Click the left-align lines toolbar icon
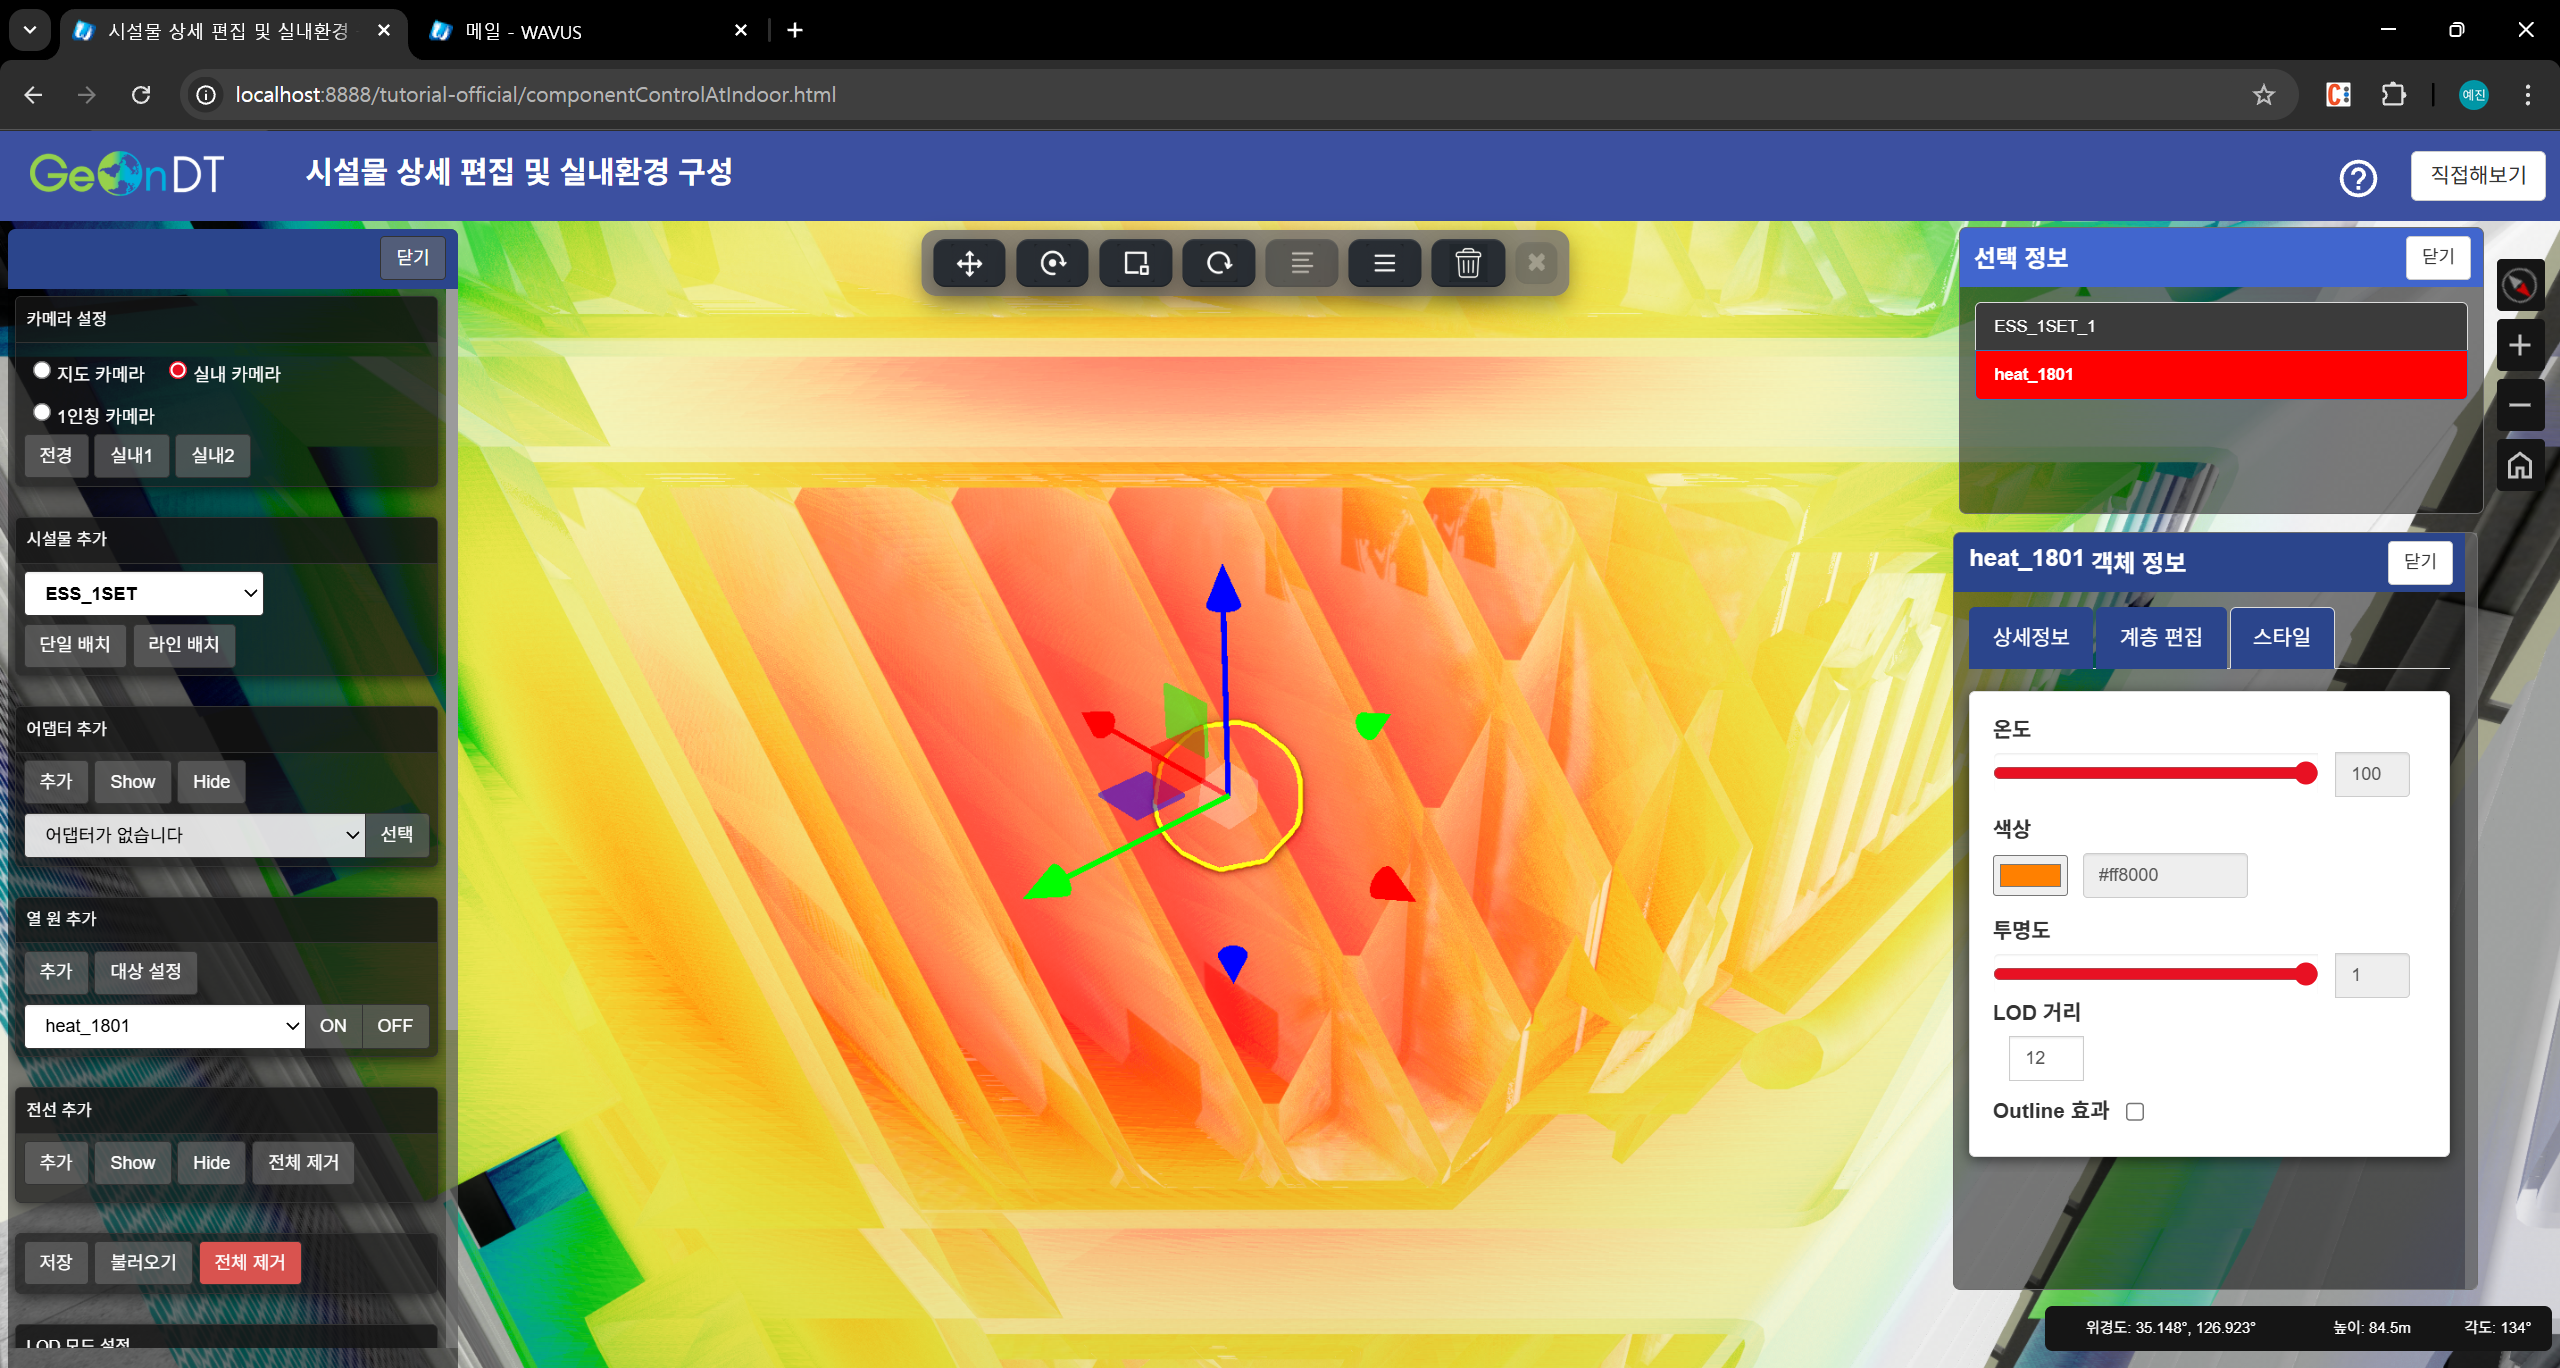Screen dimensions: 2560x1368 [1301, 263]
